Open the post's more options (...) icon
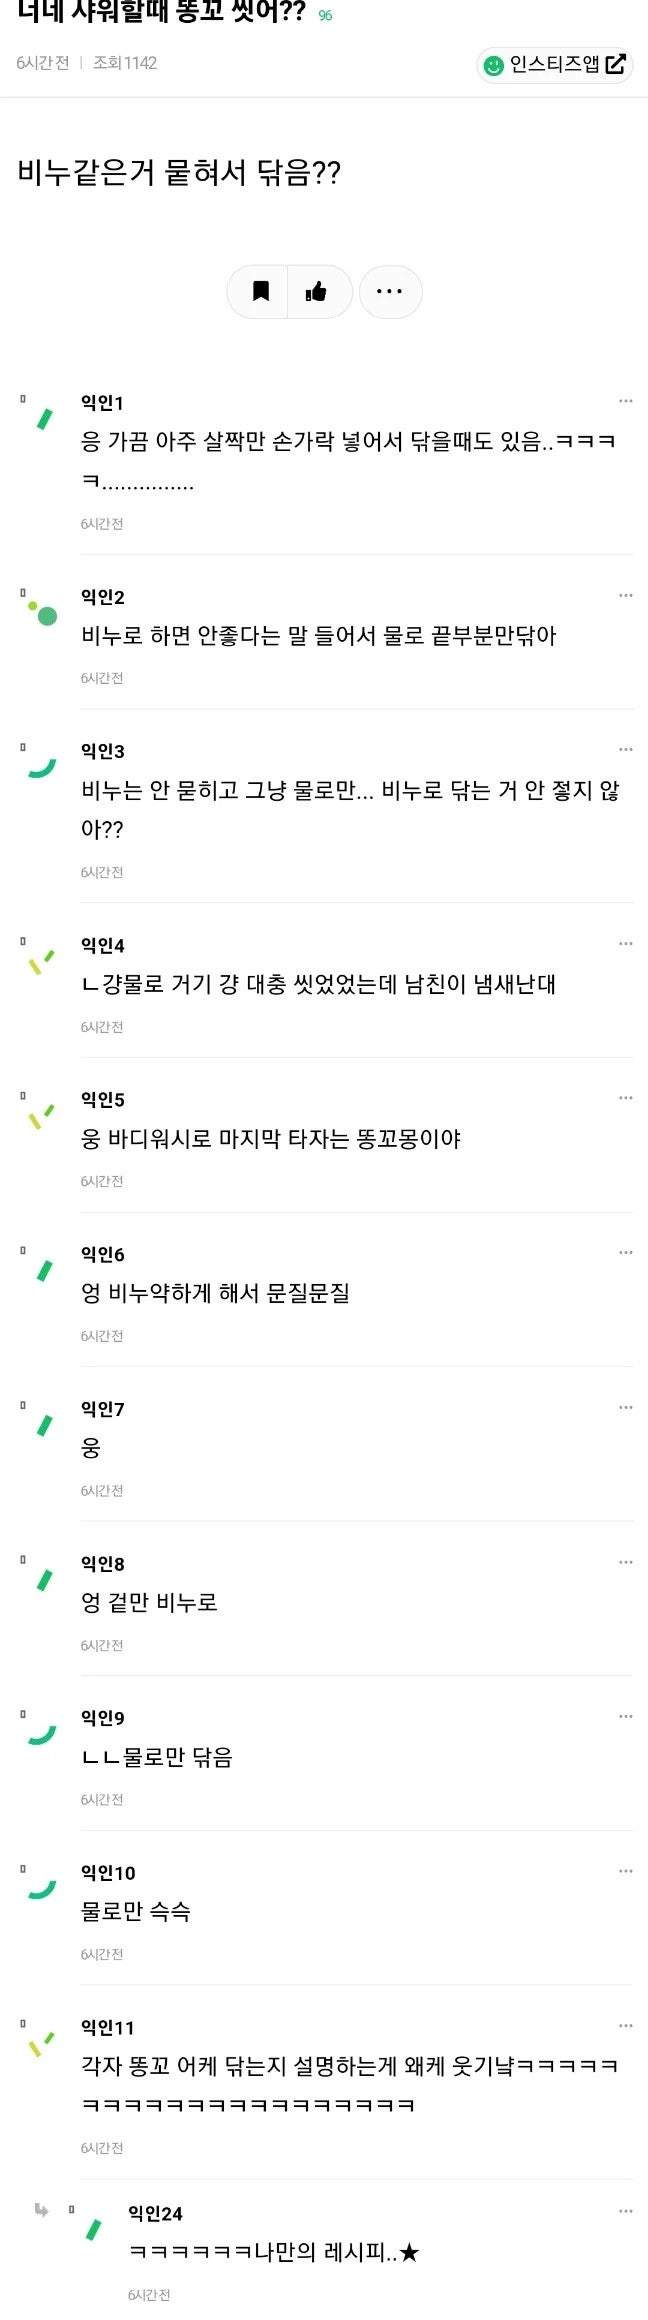The image size is (648, 2320). click(390, 291)
